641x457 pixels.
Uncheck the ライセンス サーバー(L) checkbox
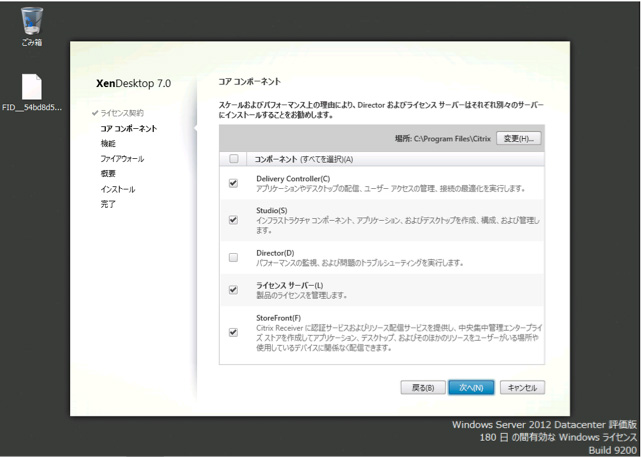click(x=233, y=290)
